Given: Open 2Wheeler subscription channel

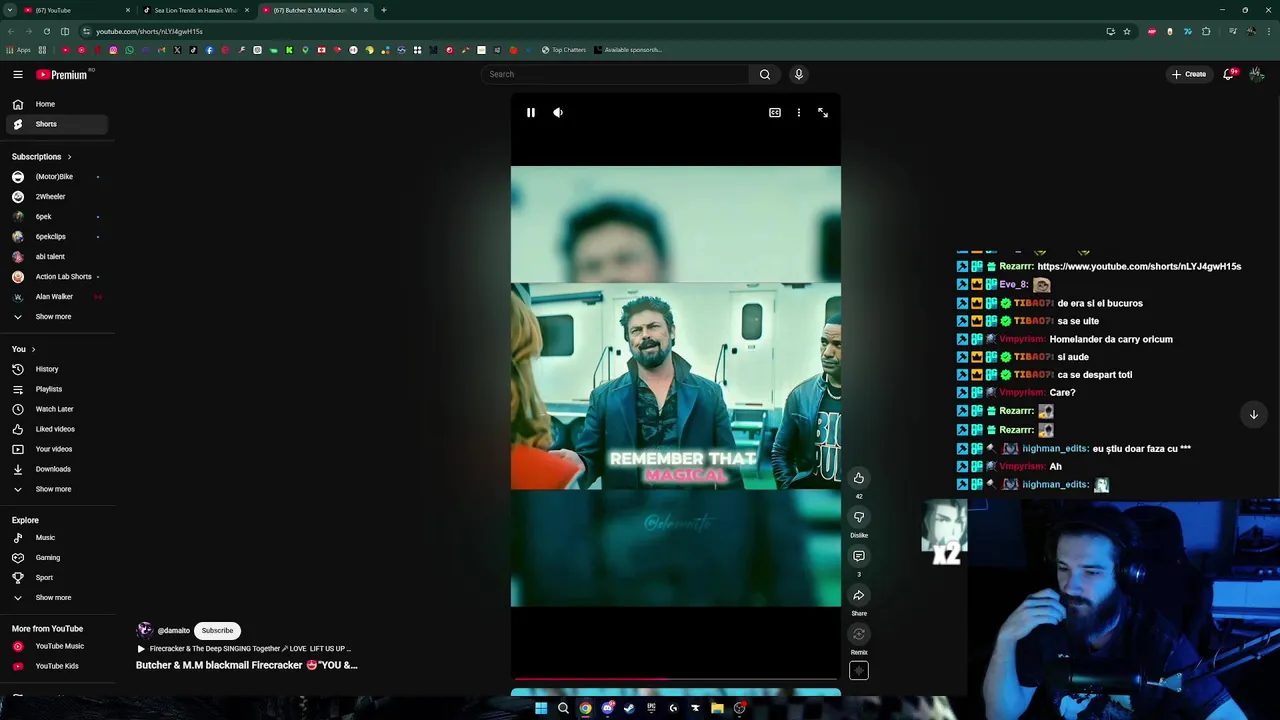Looking at the screenshot, I should (x=57, y=197).
